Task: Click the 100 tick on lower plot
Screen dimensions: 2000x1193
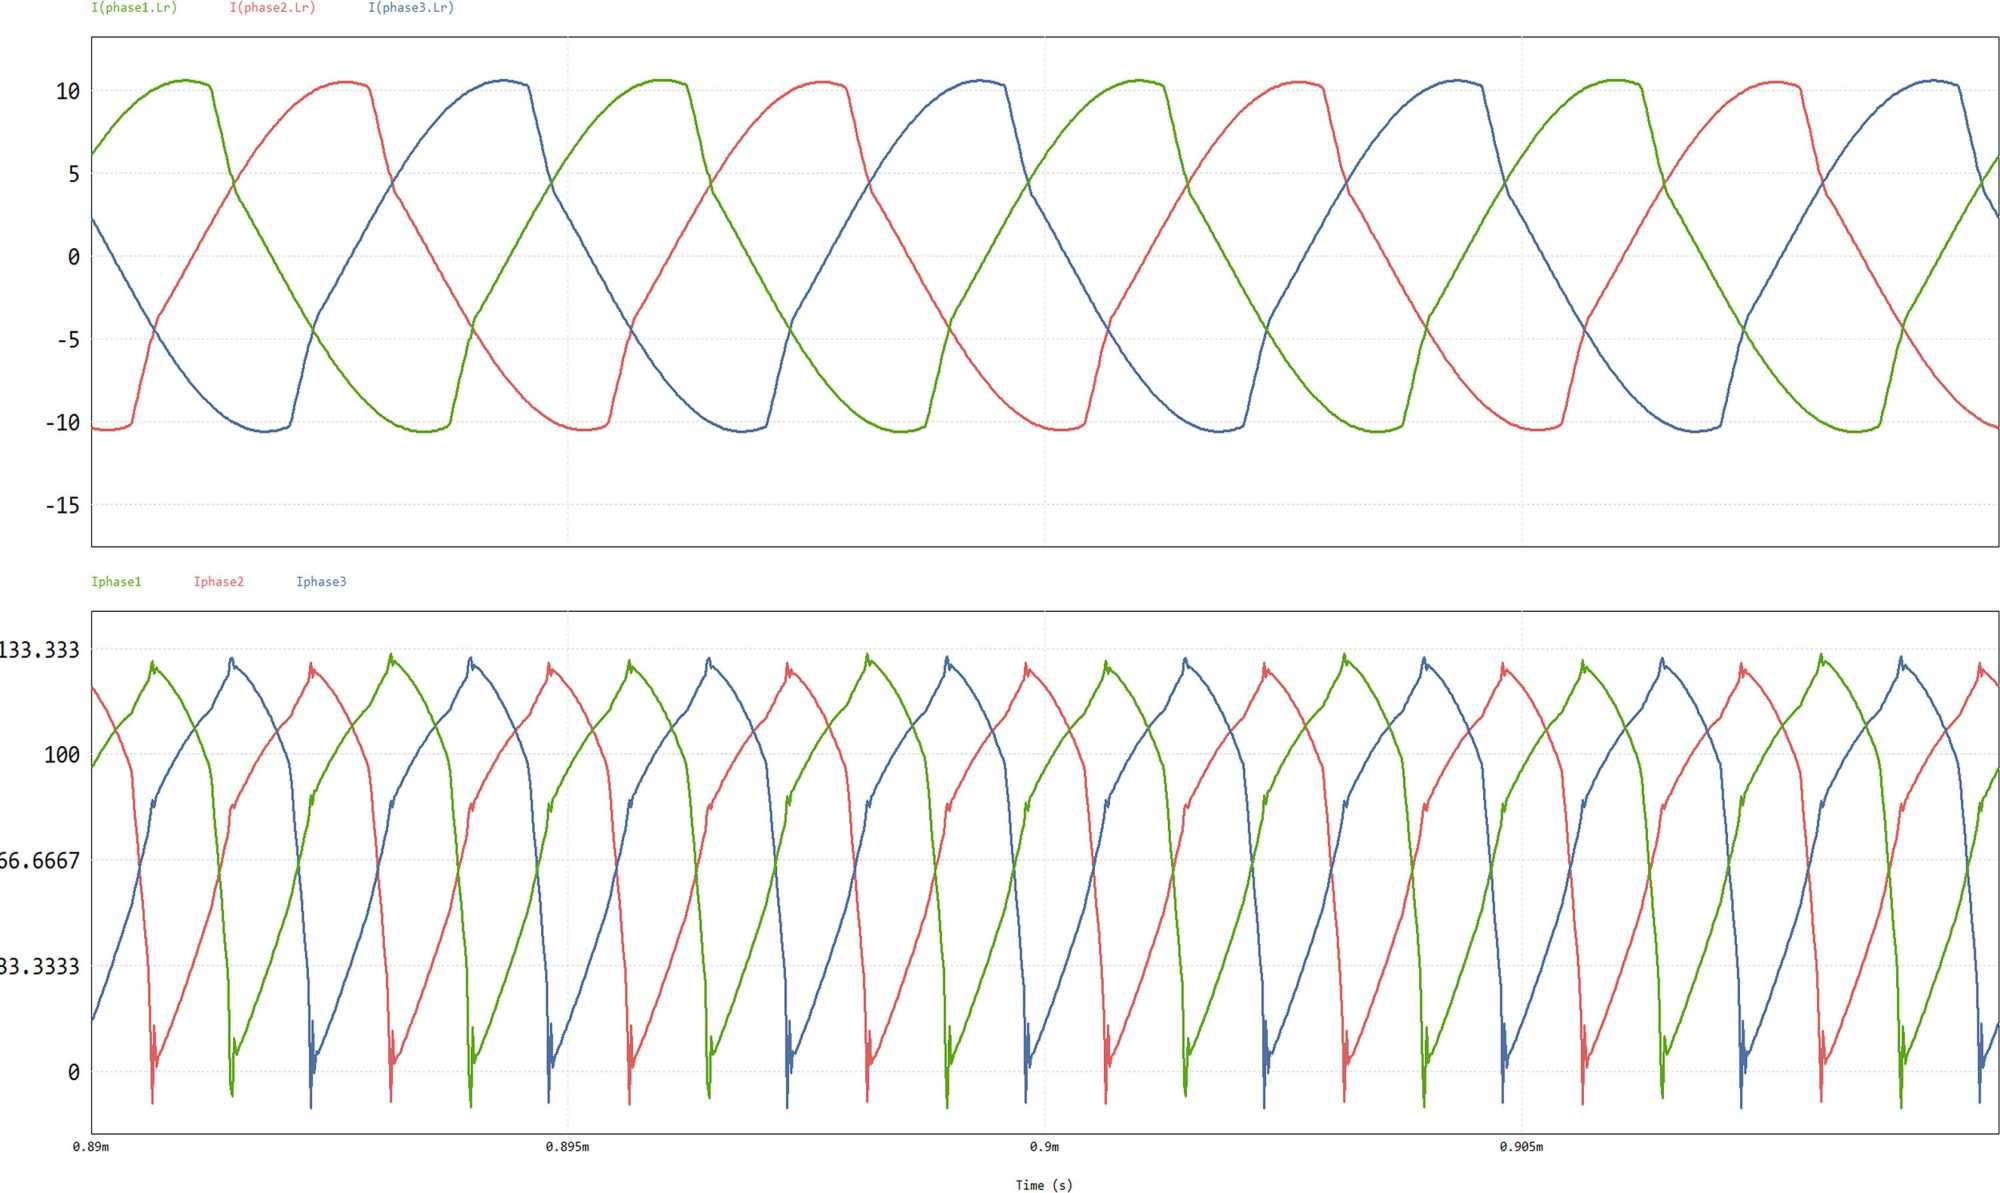Action: pyautogui.click(x=61, y=755)
